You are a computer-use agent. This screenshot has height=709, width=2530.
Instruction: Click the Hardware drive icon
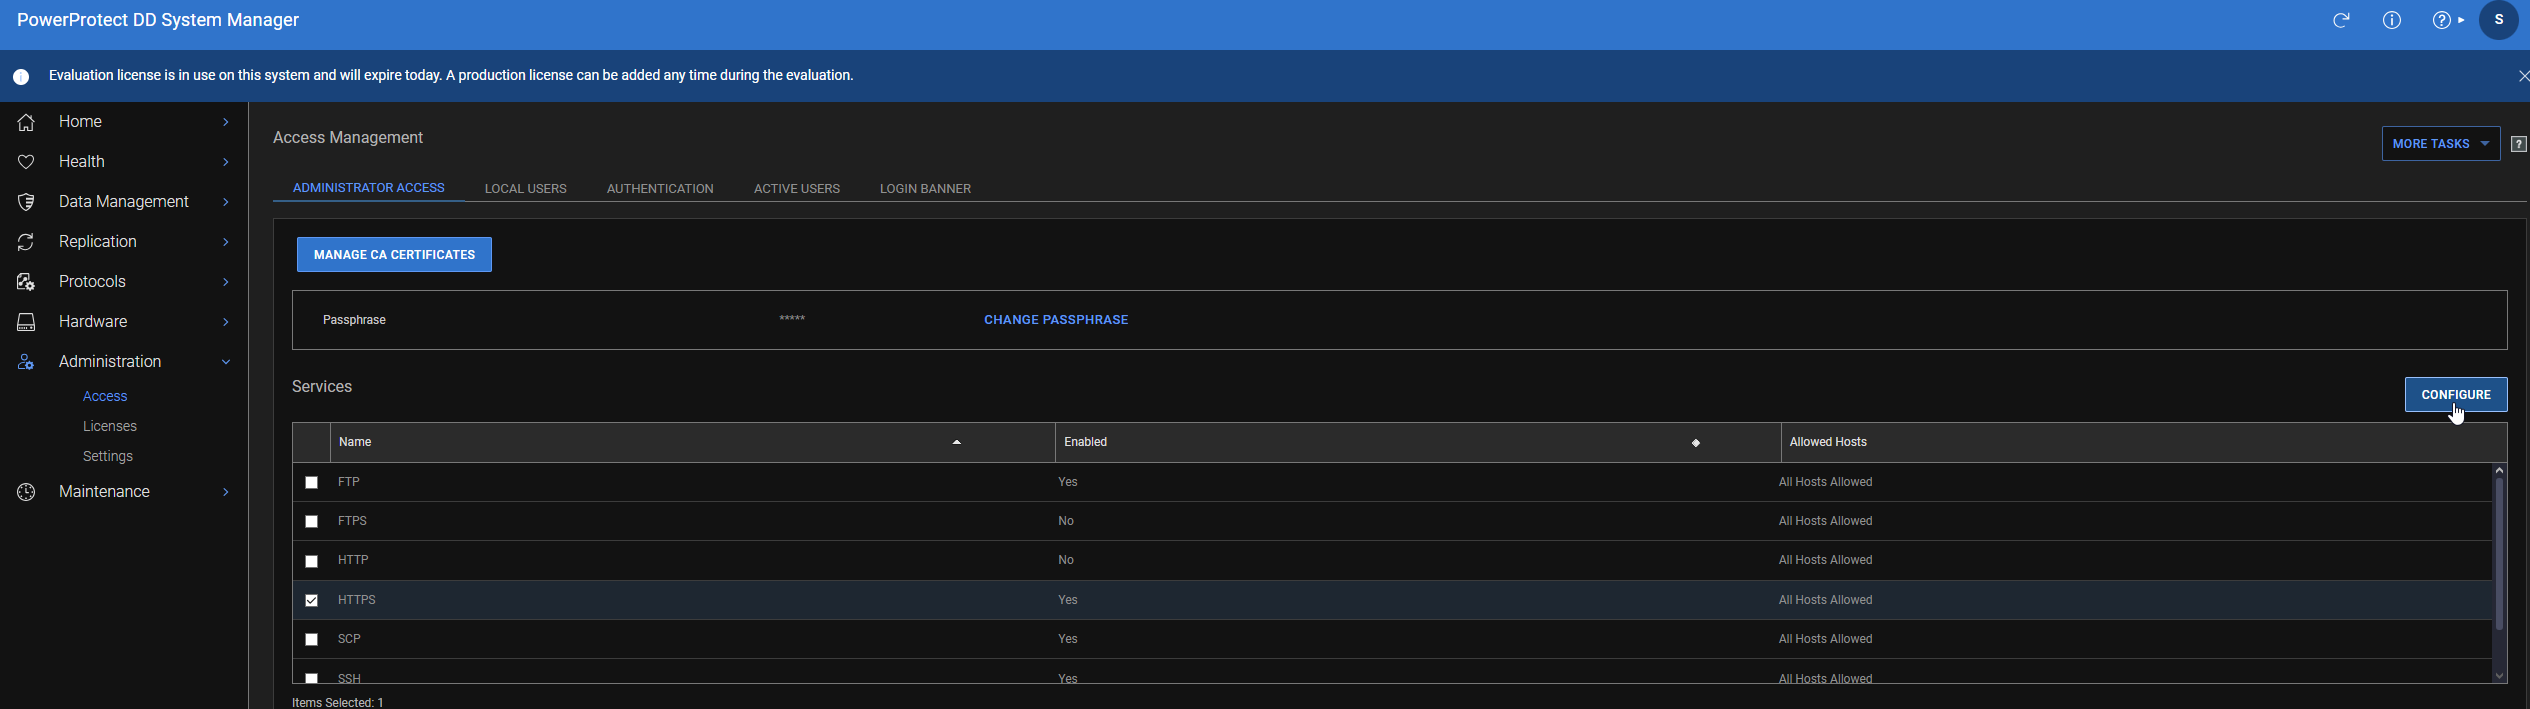26,322
